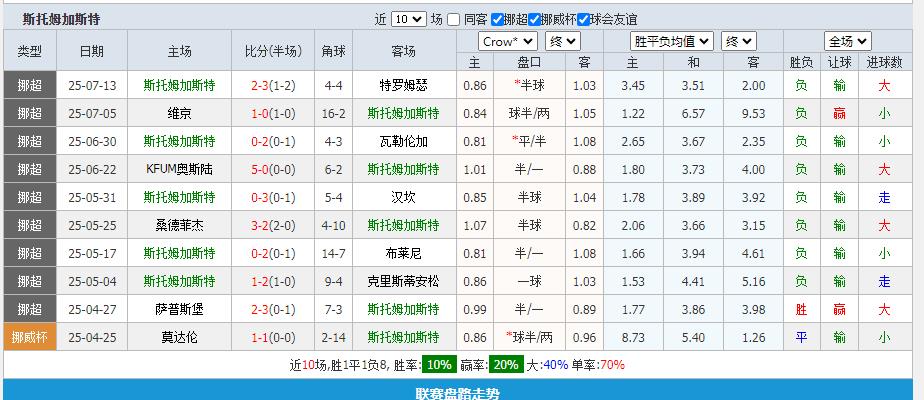Expand the 全场 full-time dropdown
The width and height of the screenshot is (924, 400).
pyautogui.click(x=848, y=42)
